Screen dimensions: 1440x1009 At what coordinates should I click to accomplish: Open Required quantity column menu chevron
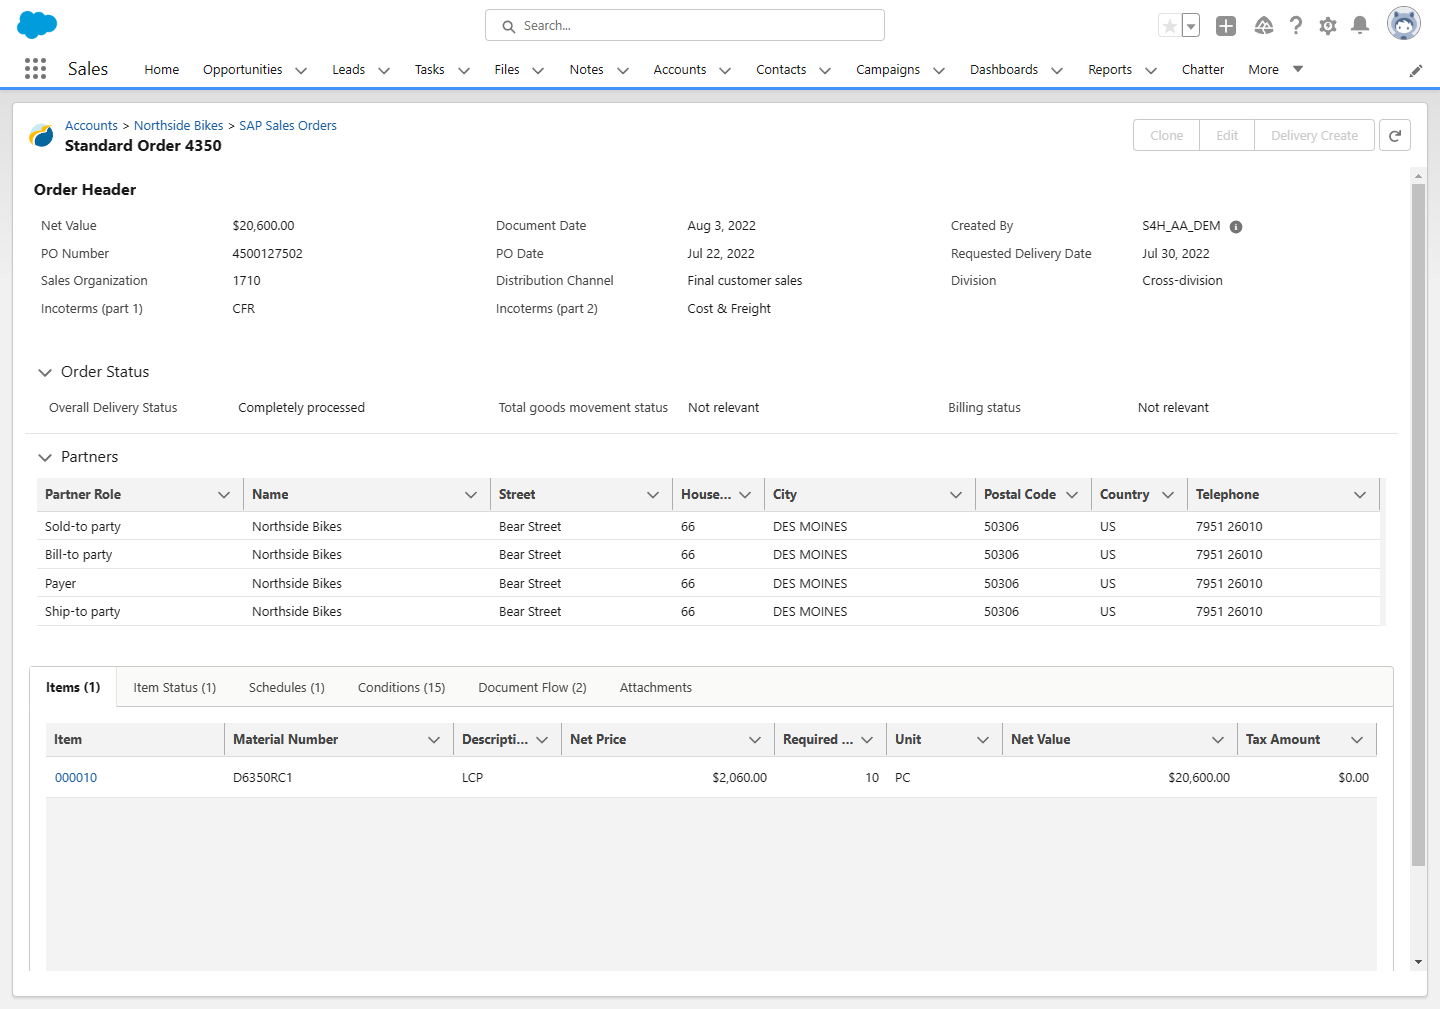(867, 740)
